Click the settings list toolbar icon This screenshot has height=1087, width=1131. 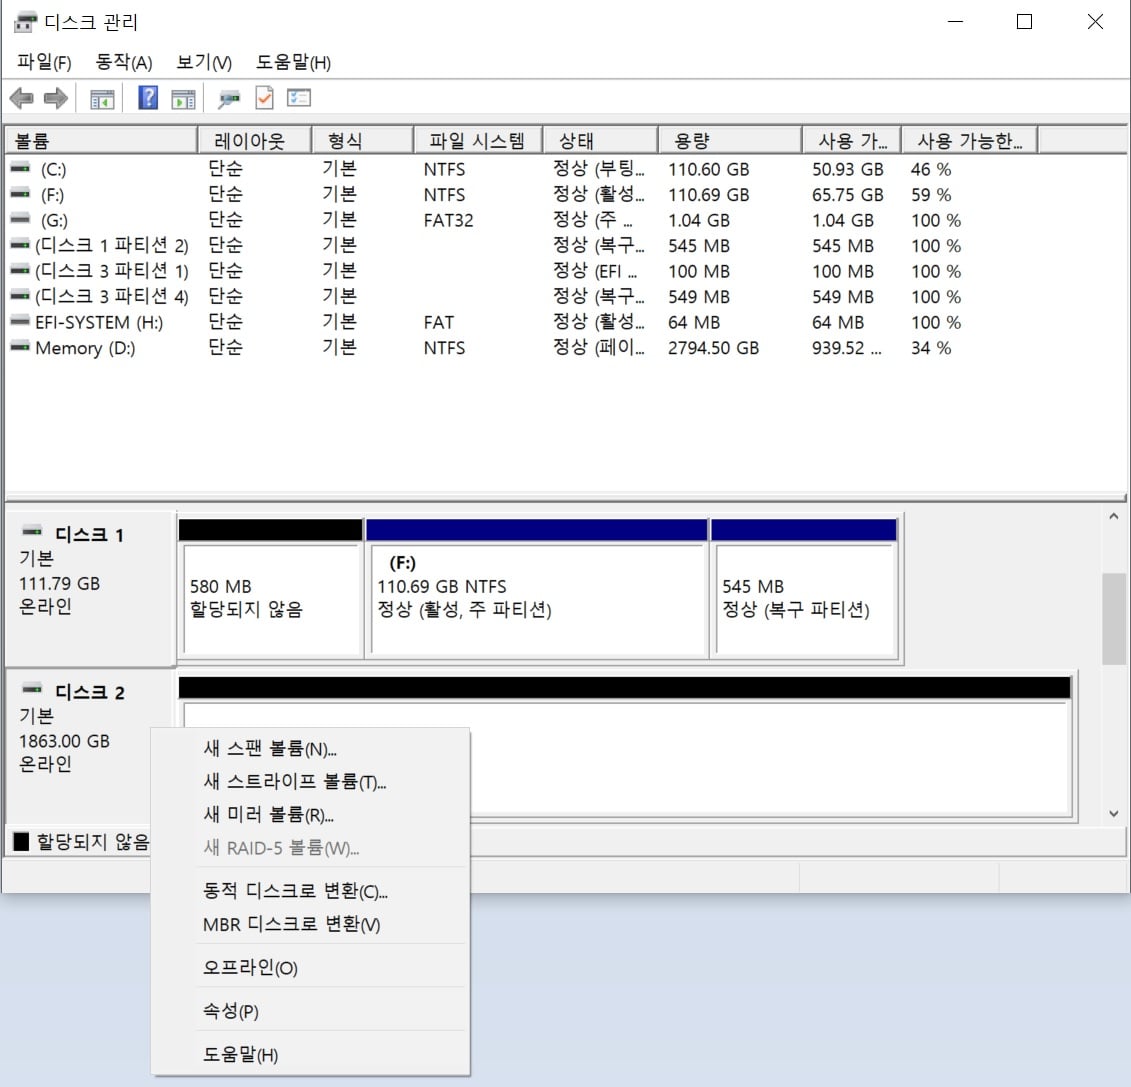pyautogui.click(x=299, y=97)
